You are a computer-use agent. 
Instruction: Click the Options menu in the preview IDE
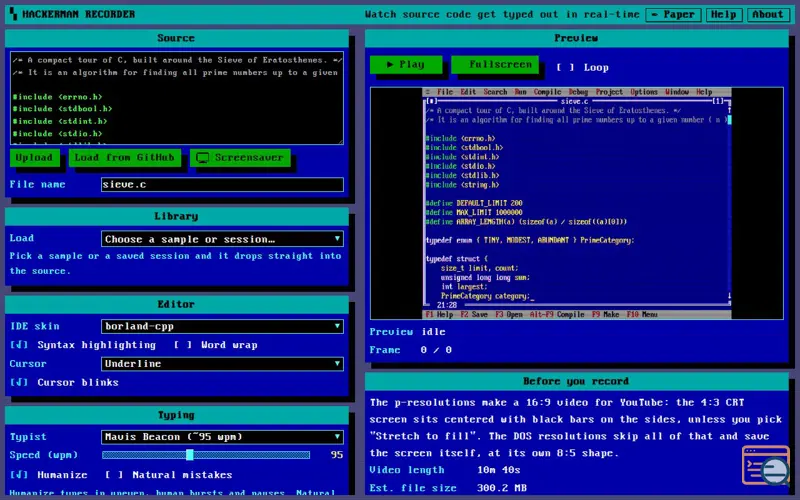pyautogui.click(x=644, y=92)
